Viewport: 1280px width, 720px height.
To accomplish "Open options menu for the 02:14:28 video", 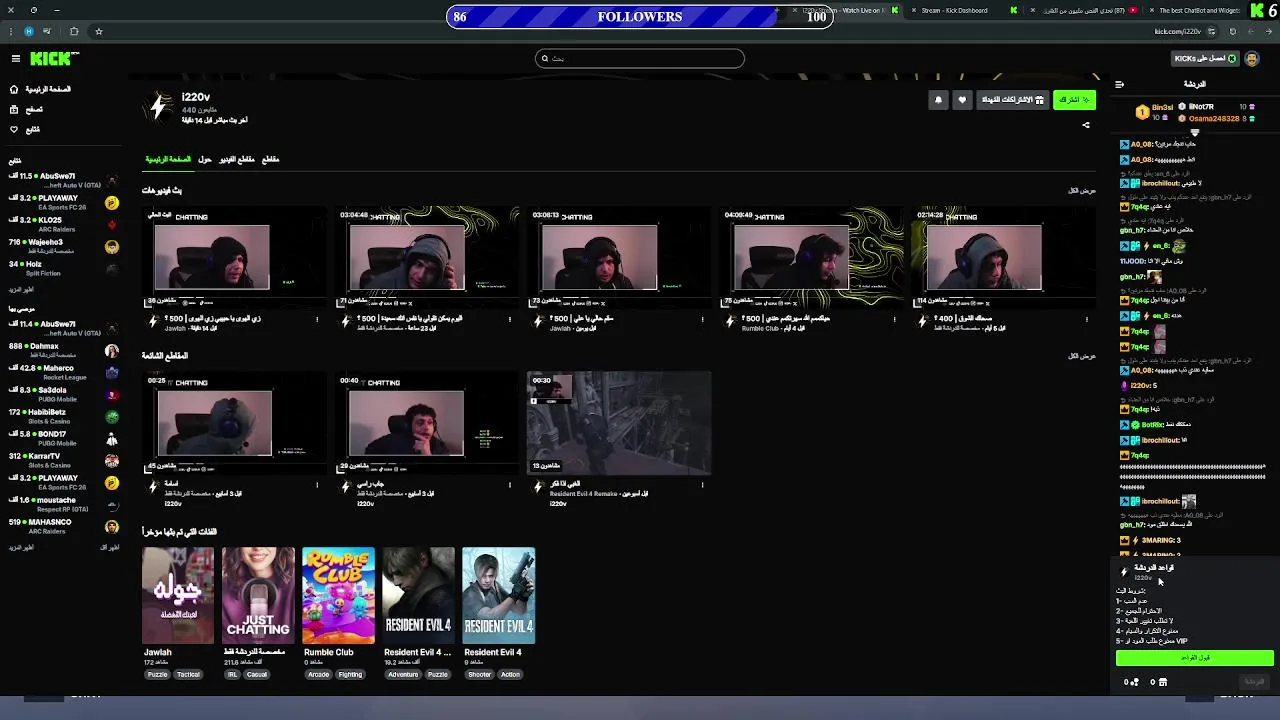I will (x=1087, y=319).
